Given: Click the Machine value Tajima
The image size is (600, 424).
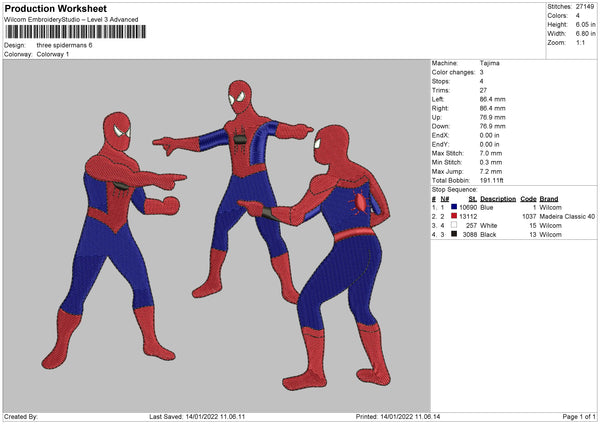Looking at the screenshot, I should [x=491, y=63].
